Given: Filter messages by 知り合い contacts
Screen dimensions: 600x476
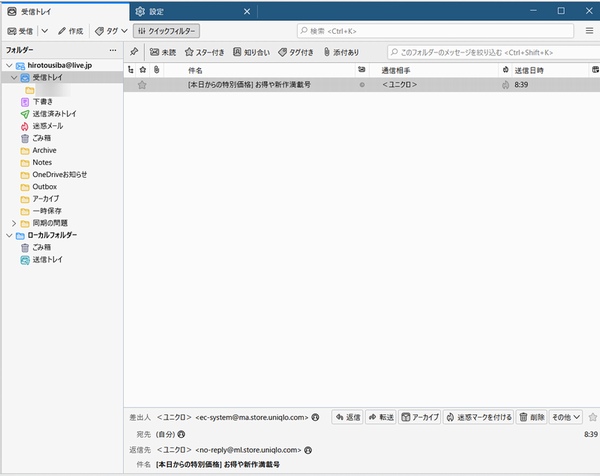Looking at the screenshot, I should (251, 52).
